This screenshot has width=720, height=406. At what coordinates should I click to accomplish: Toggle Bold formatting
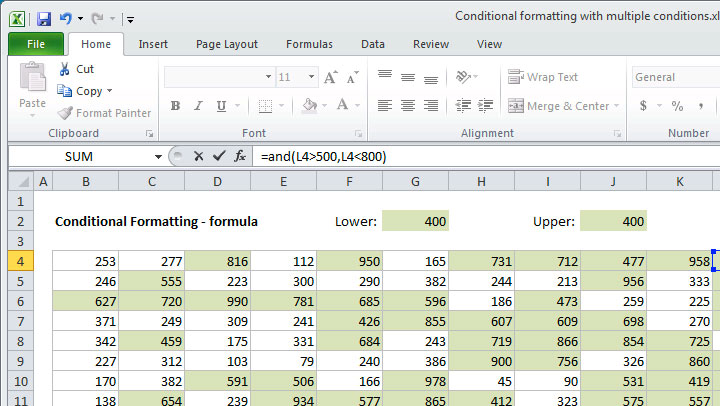coord(175,106)
